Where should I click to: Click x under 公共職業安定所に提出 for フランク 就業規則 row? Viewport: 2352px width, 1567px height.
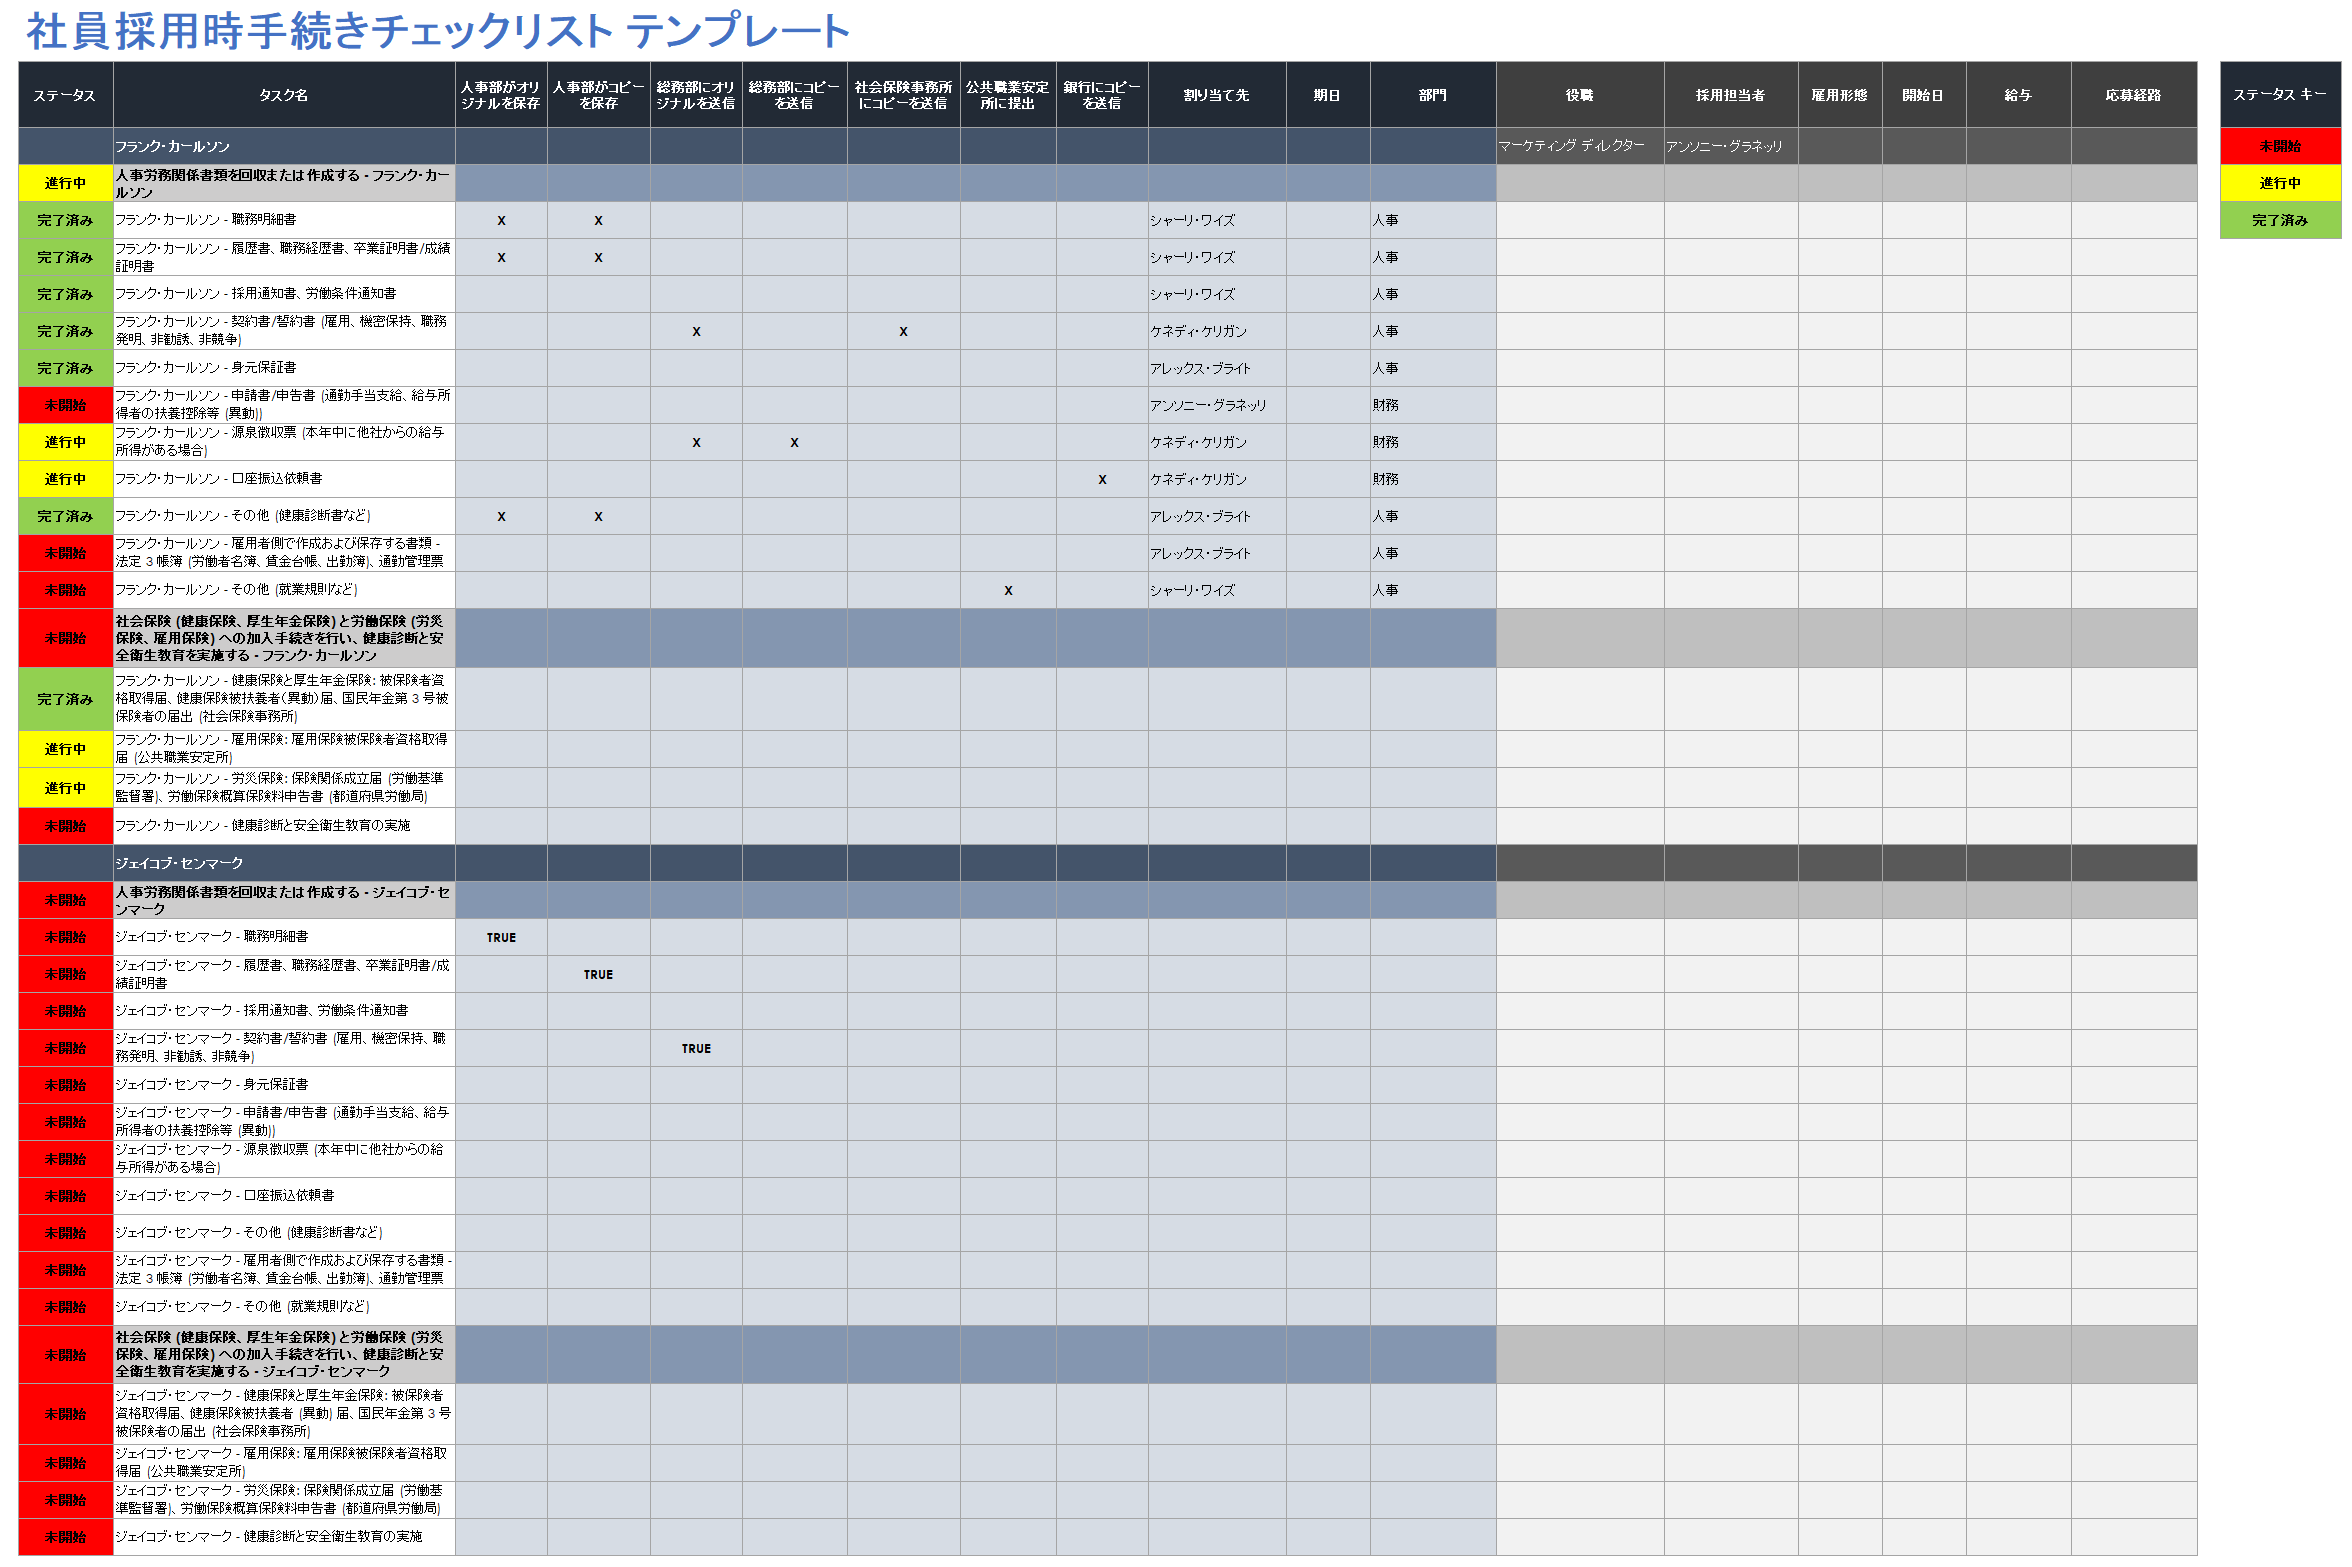point(1008,590)
